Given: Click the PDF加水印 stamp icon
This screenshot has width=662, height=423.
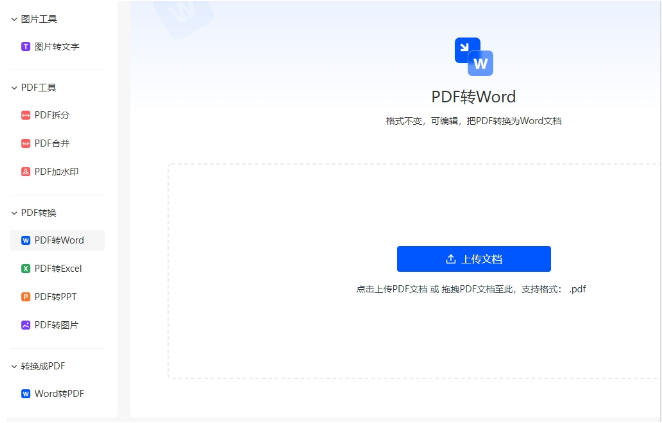Looking at the screenshot, I should point(26,172).
